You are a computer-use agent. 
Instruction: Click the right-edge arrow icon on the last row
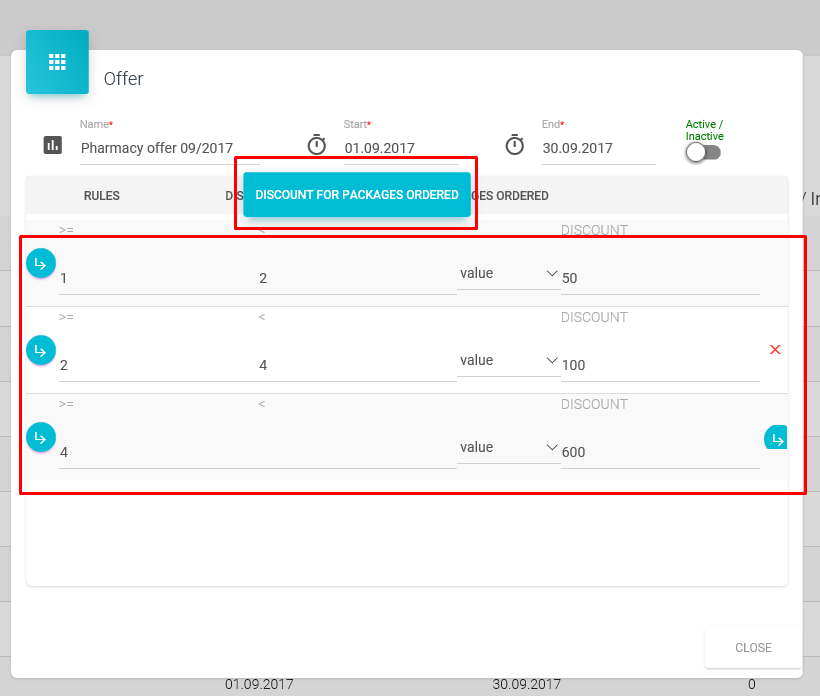point(776,438)
